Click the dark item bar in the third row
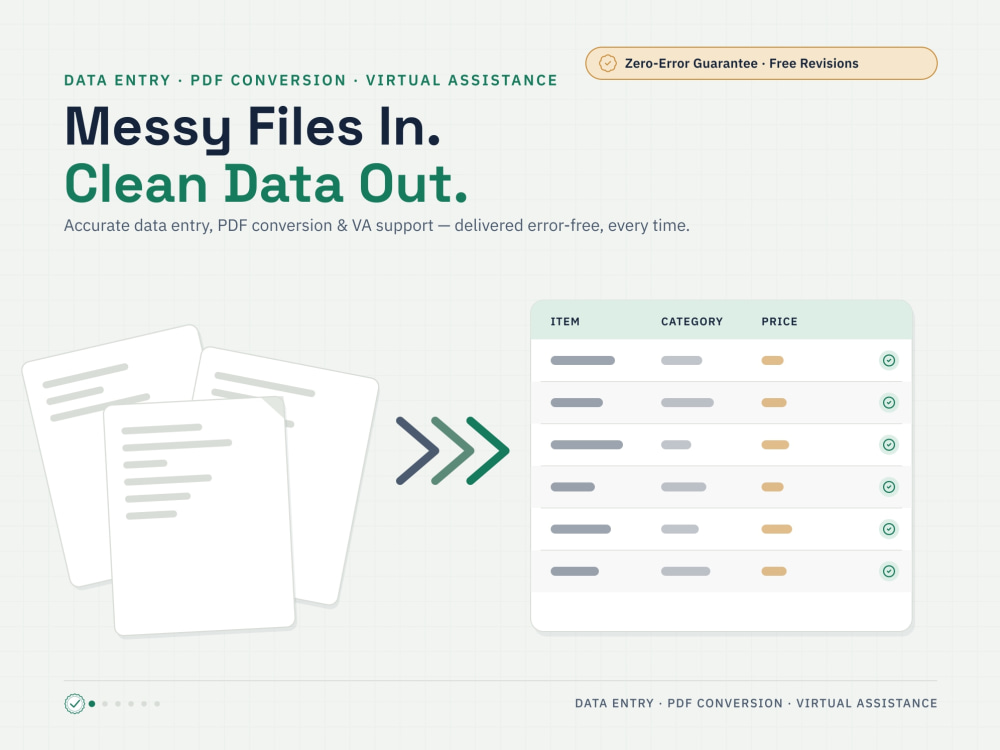Screen dimensions: 1000x750 [x=587, y=445]
